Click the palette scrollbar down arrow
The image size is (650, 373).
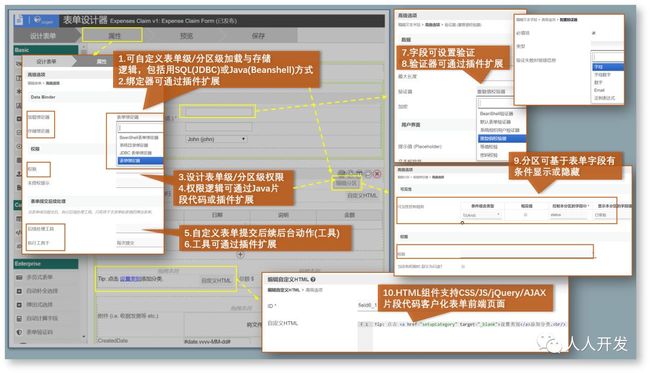click(x=84, y=337)
